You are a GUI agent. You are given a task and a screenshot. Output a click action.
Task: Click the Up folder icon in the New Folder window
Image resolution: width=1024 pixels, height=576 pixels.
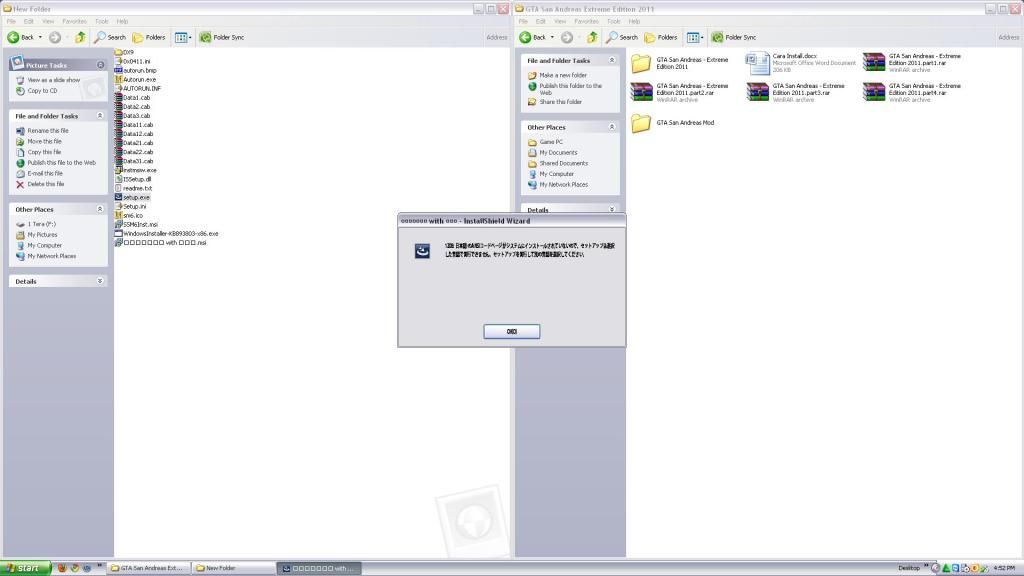pyautogui.click(x=80, y=37)
